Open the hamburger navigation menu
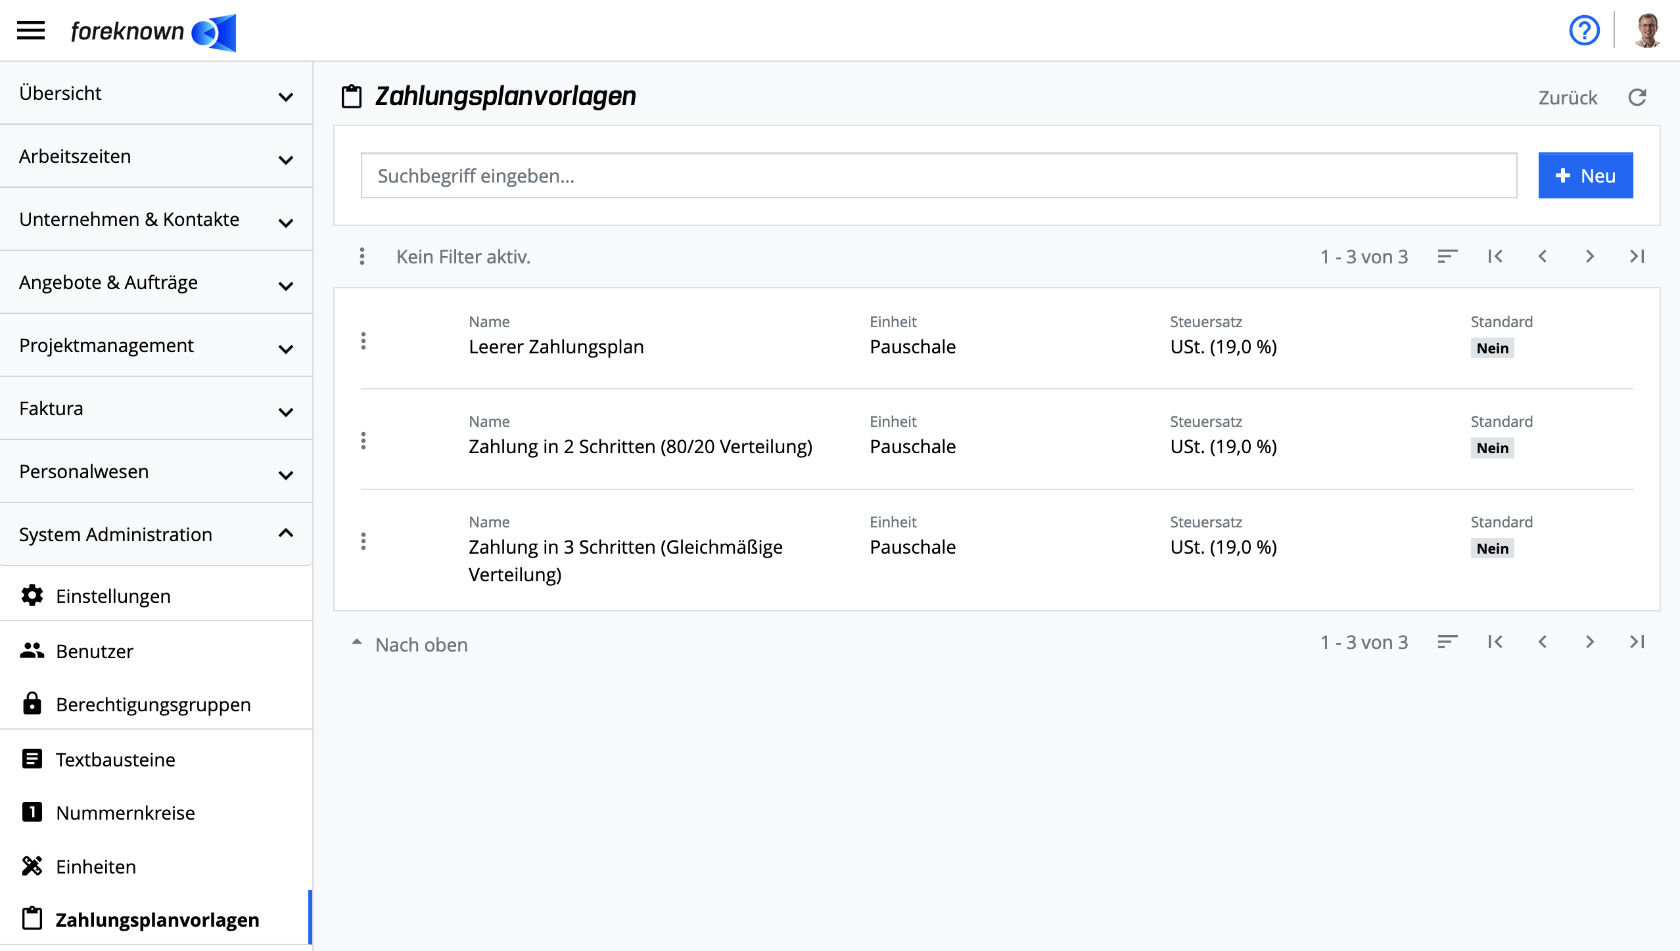 (x=31, y=30)
